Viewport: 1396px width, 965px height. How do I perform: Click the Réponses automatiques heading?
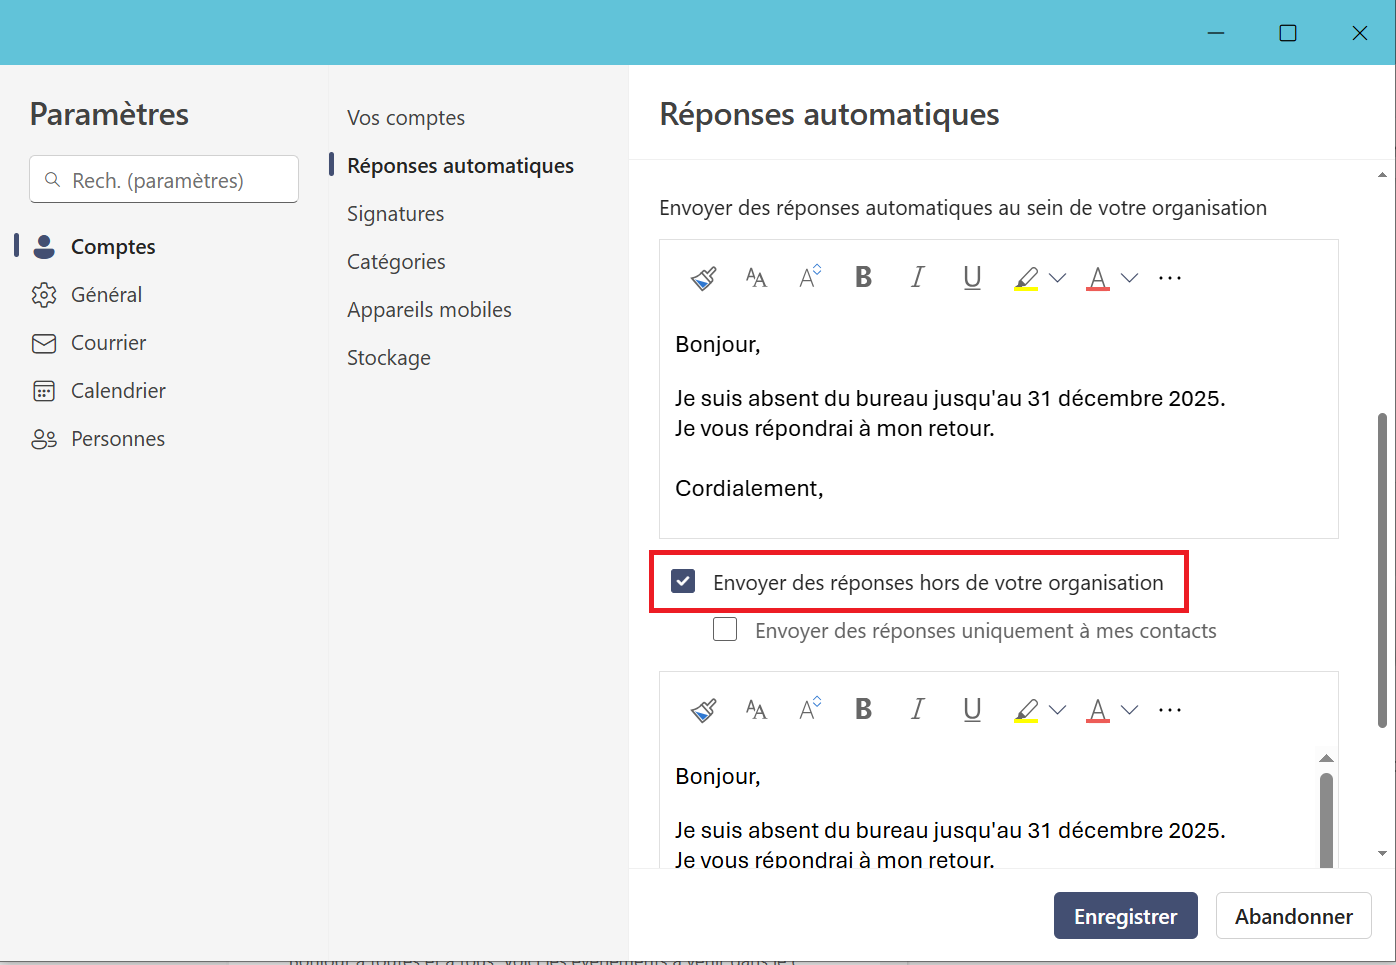click(829, 114)
